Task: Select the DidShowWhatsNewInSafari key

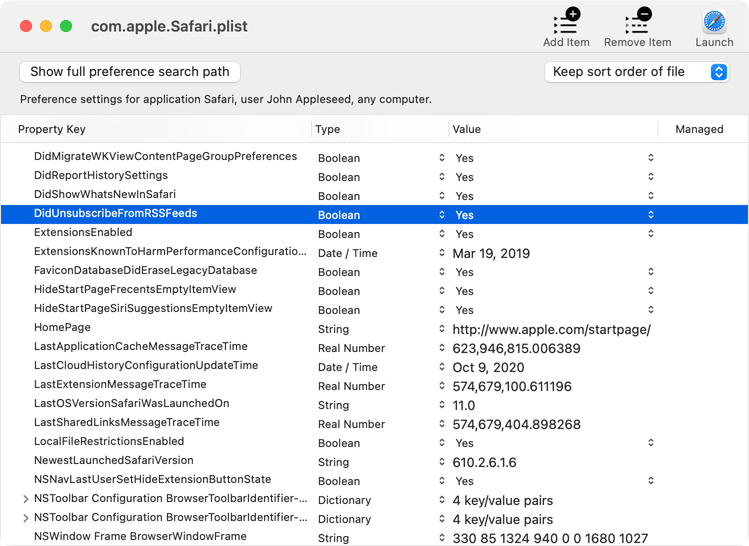Action: pos(105,194)
